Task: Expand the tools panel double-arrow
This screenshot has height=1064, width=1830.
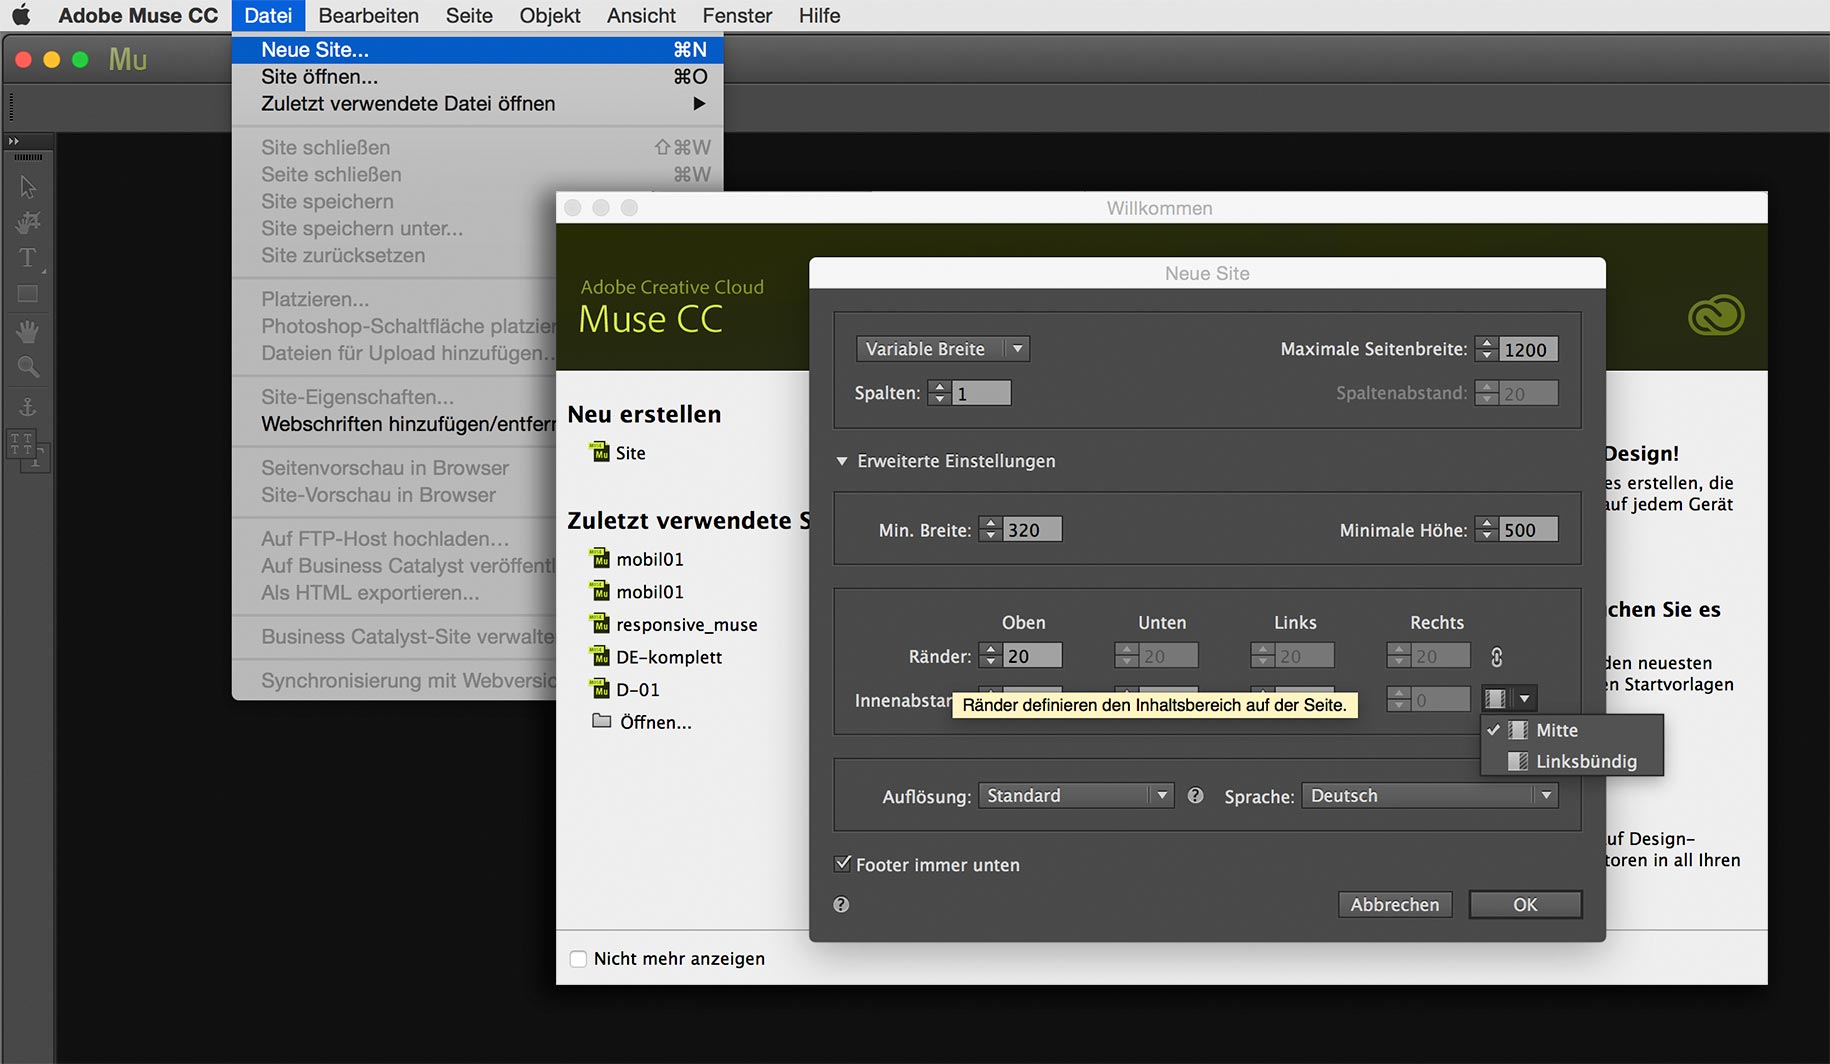Action: tap(14, 141)
